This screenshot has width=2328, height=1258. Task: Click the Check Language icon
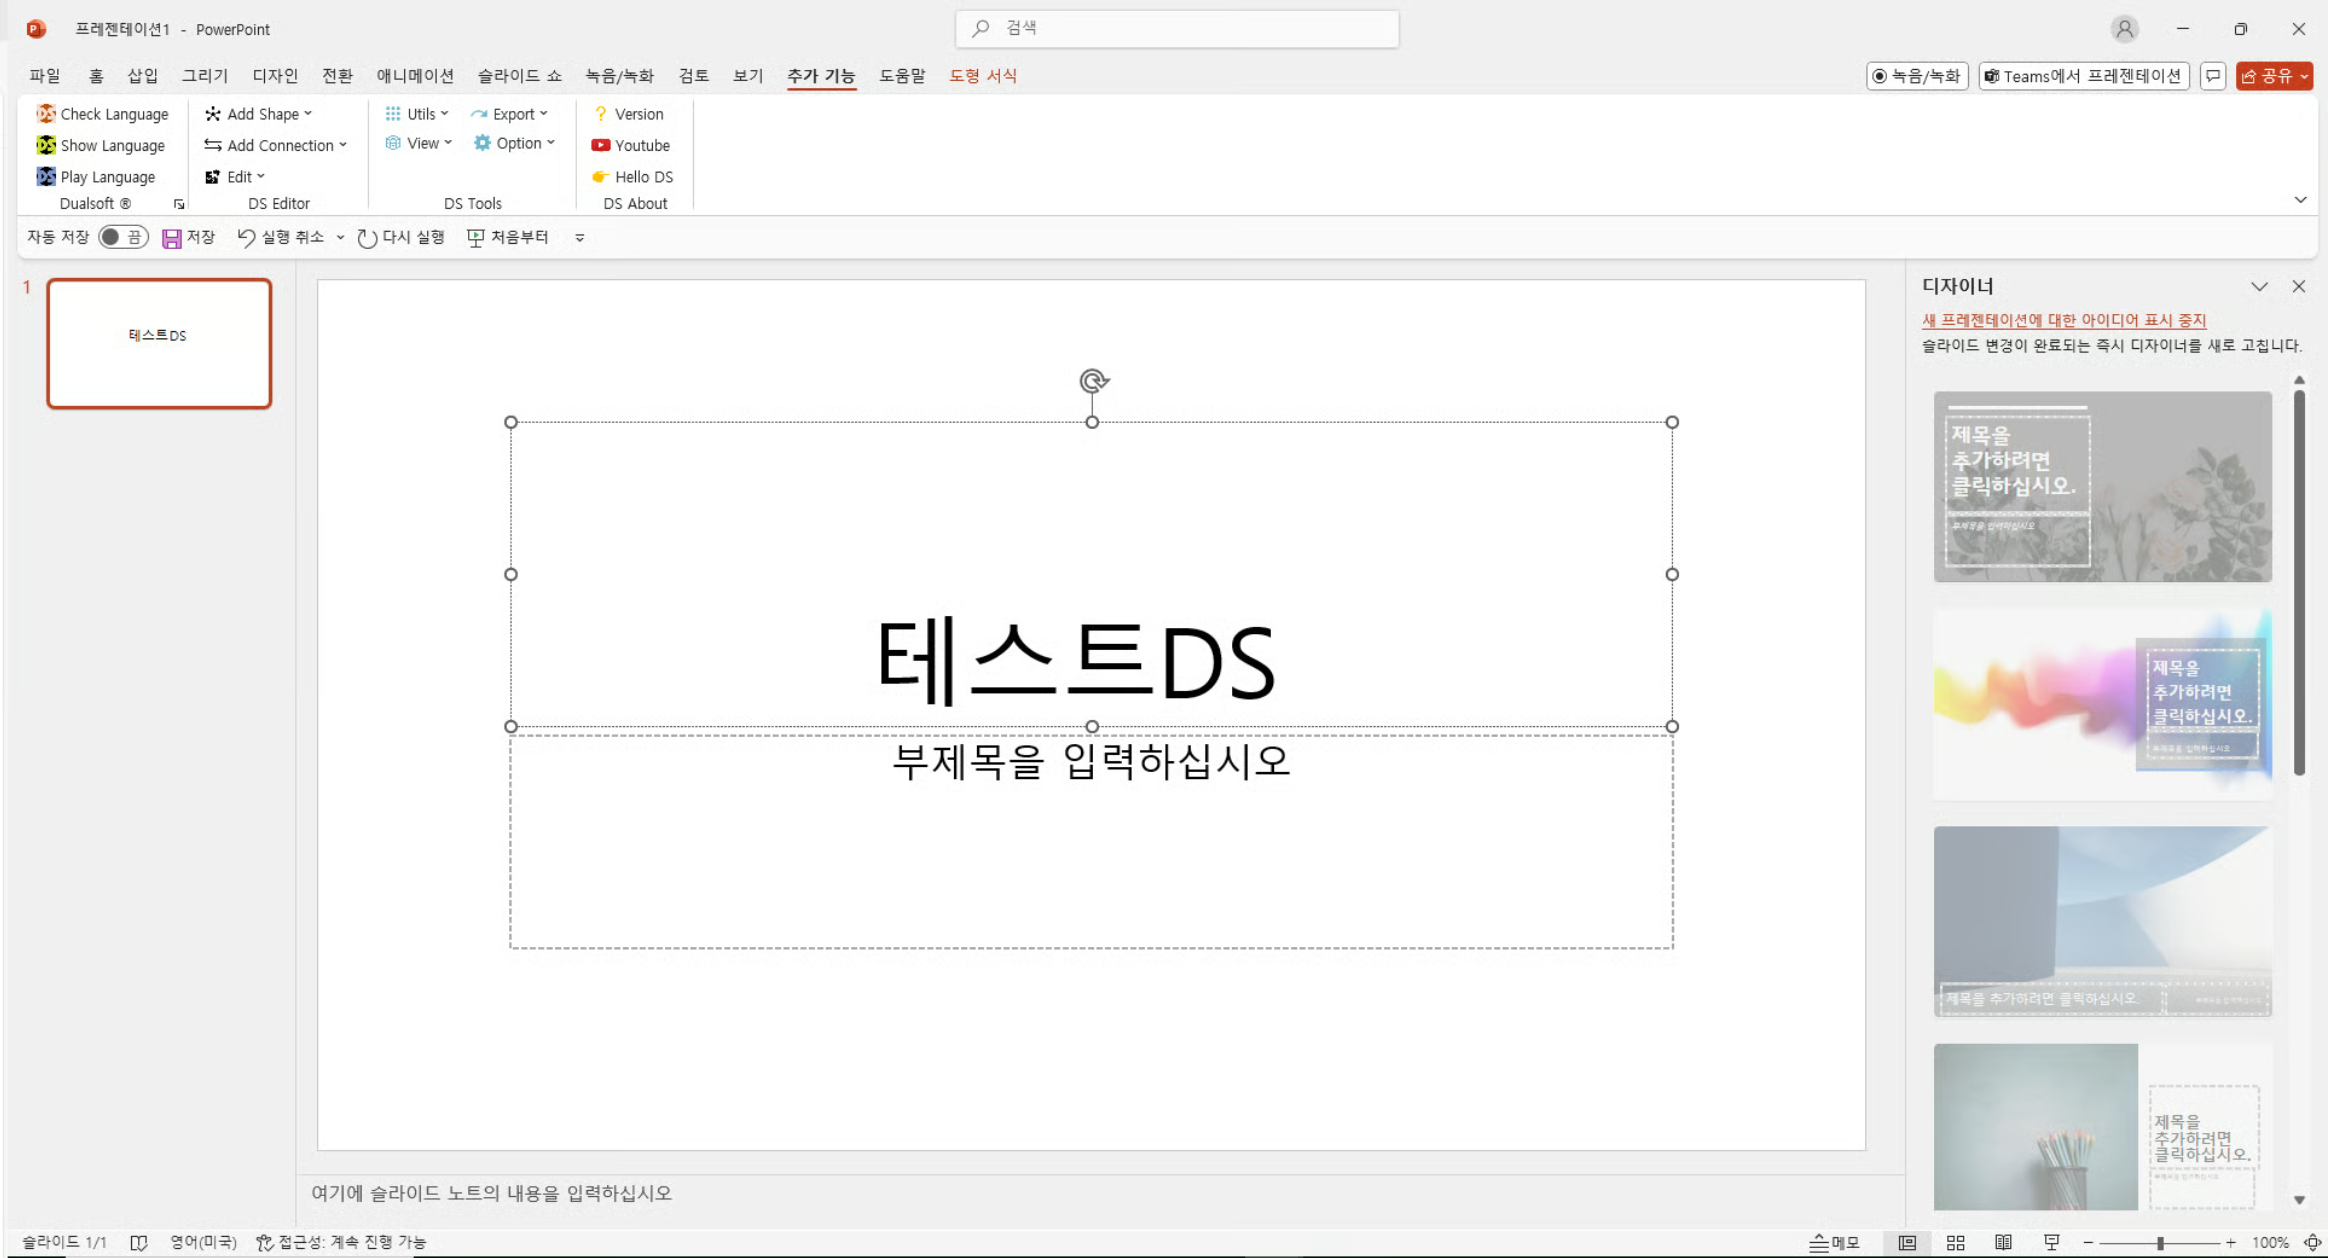[x=46, y=114]
